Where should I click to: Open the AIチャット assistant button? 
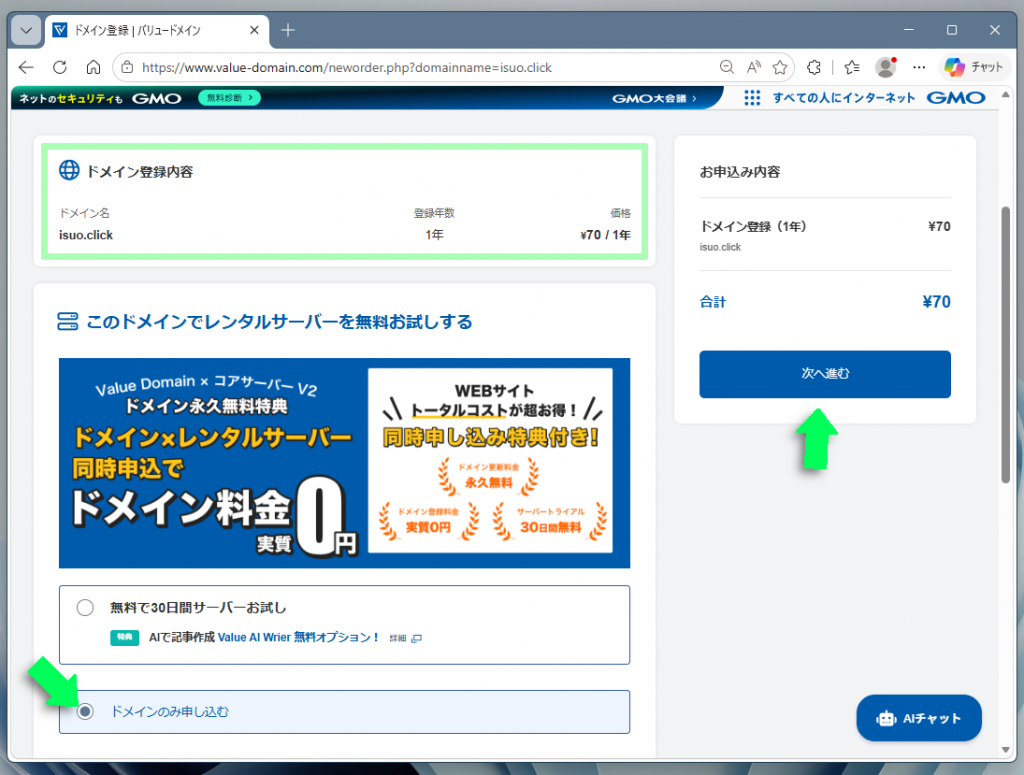point(919,718)
